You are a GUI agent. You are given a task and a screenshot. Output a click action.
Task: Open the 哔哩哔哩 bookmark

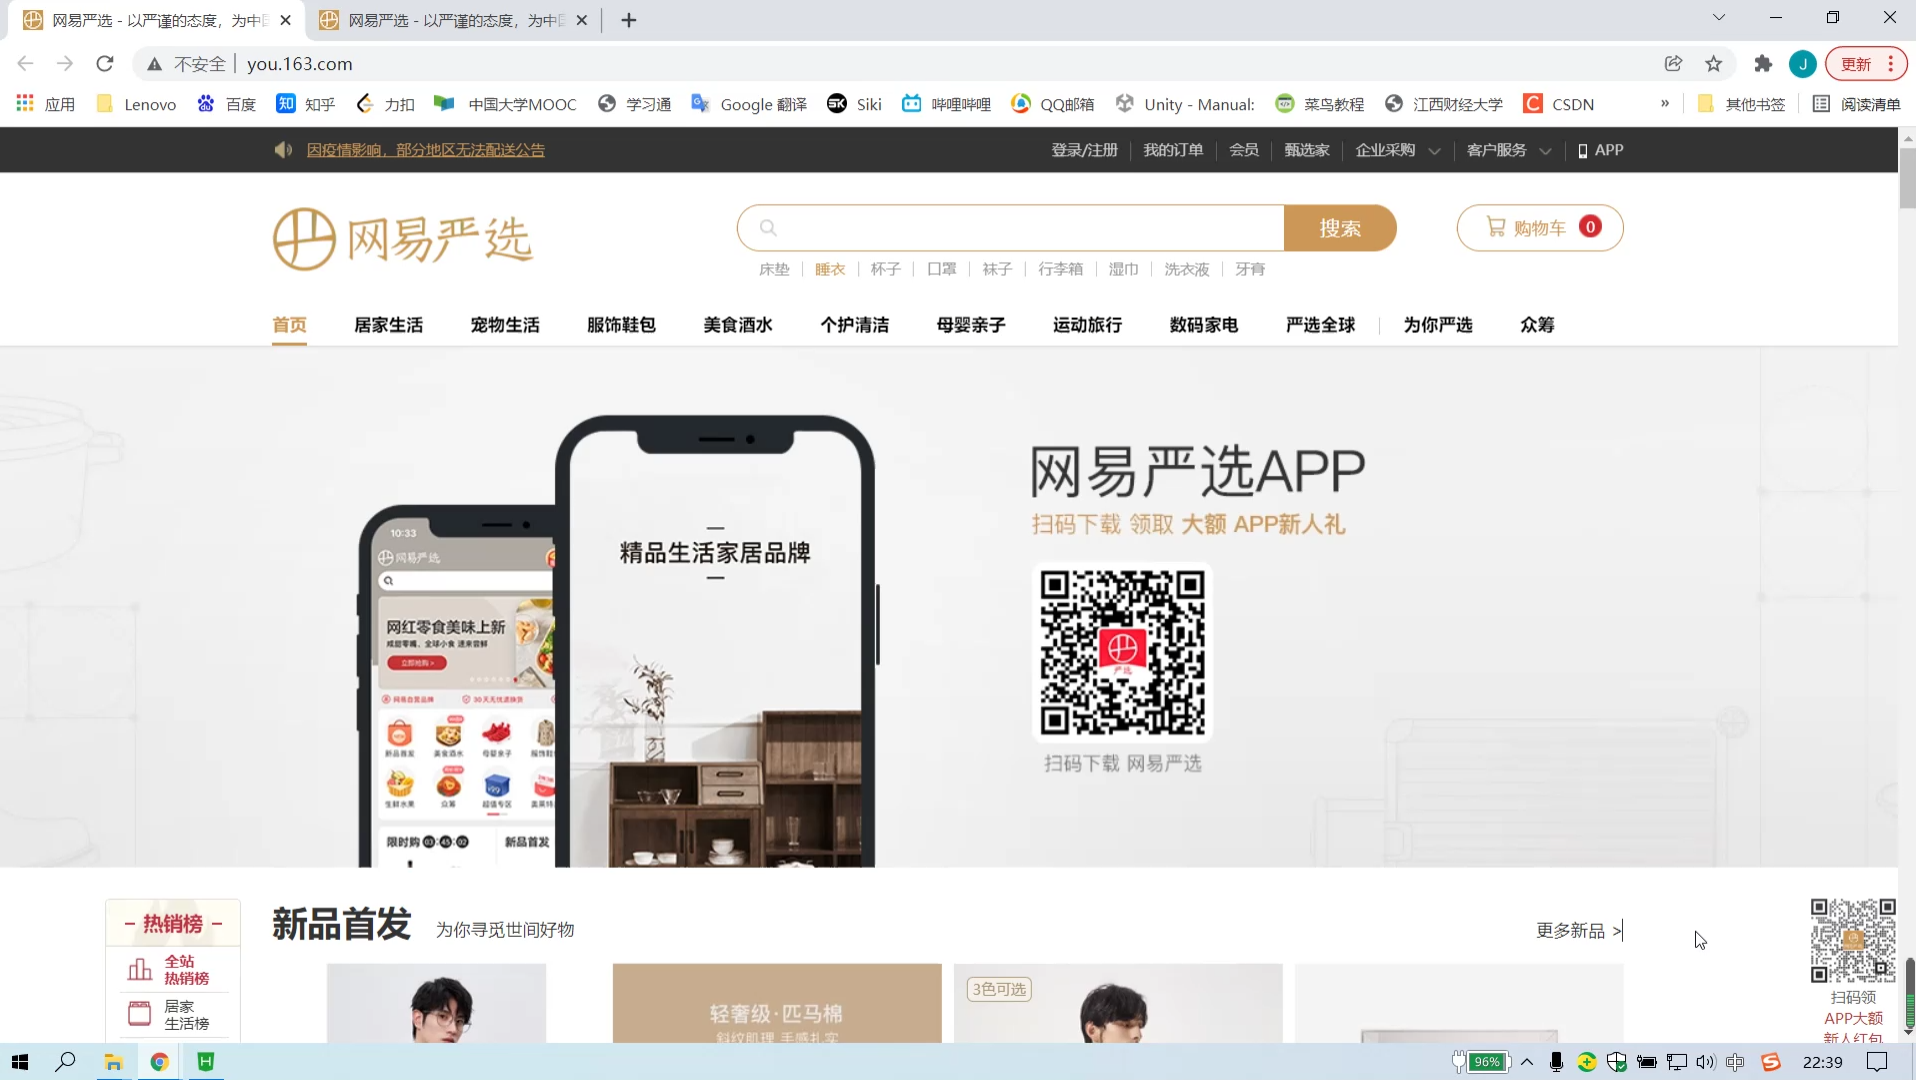(x=946, y=104)
